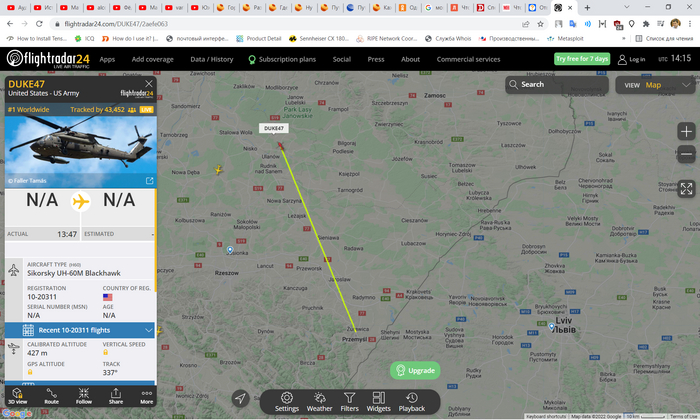Show the flight route
The image size is (700, 420).
52,395
